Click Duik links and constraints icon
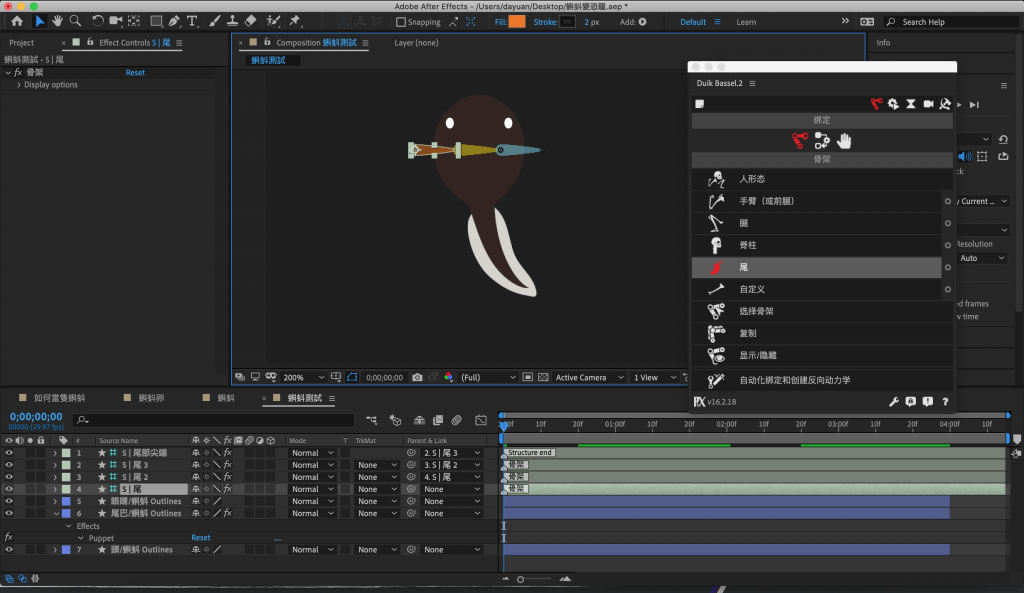This screenshot has height=593, width=1024. pos(822,140)
